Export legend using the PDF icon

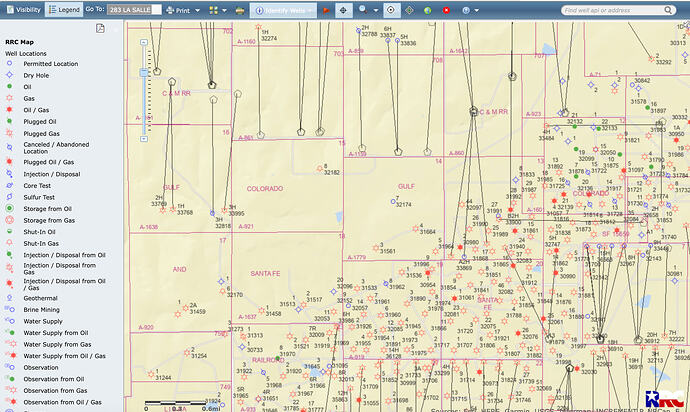pos(100,28)
